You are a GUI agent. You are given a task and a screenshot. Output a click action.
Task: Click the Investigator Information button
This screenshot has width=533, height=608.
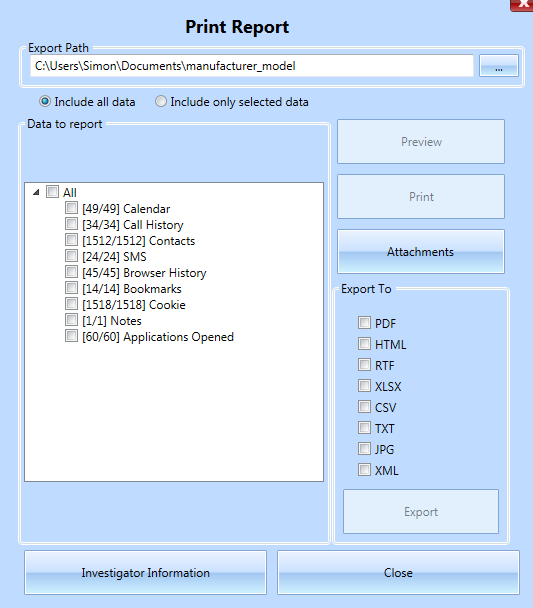[x=145, y=573]
